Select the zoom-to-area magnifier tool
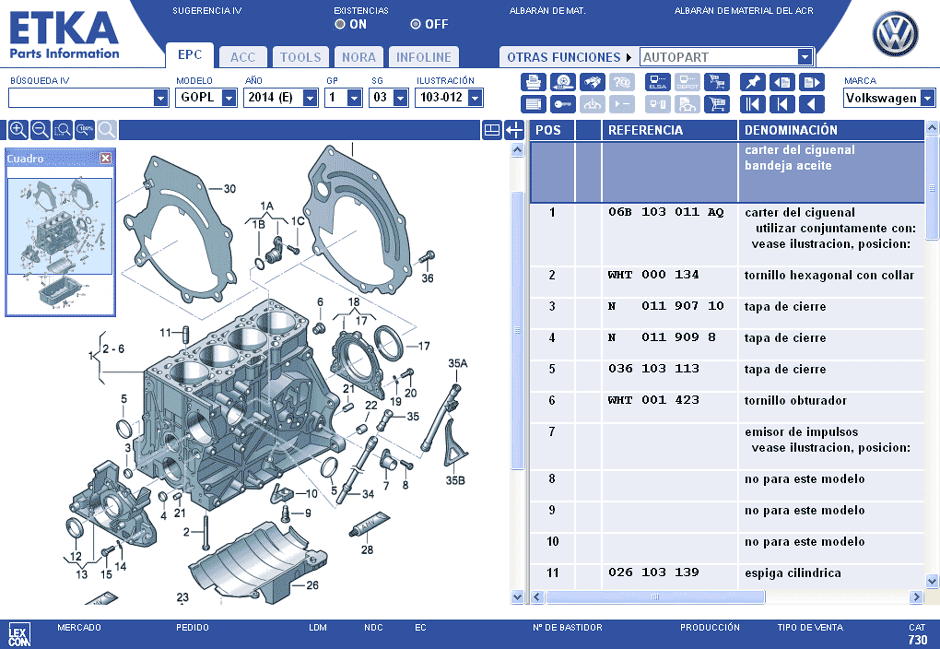This screenshot has height=649, width=940. (62, 129)
